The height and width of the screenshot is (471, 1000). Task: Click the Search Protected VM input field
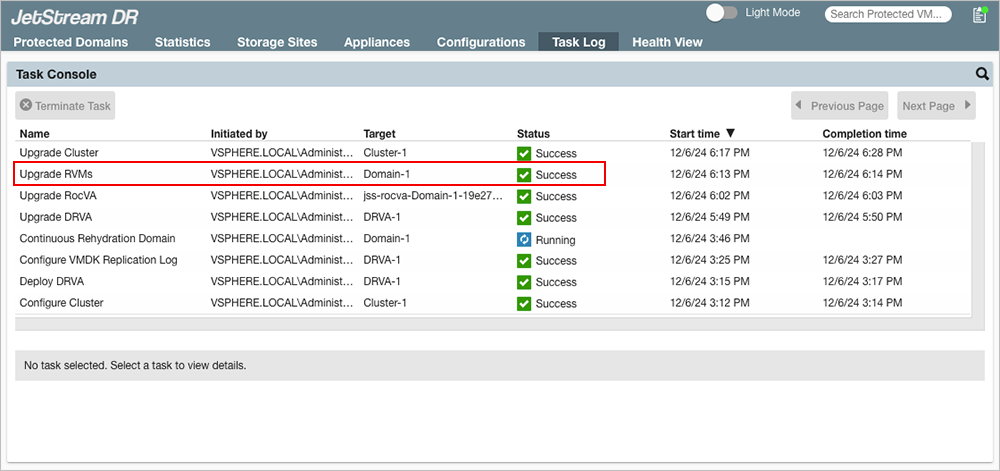pos(887,14)
